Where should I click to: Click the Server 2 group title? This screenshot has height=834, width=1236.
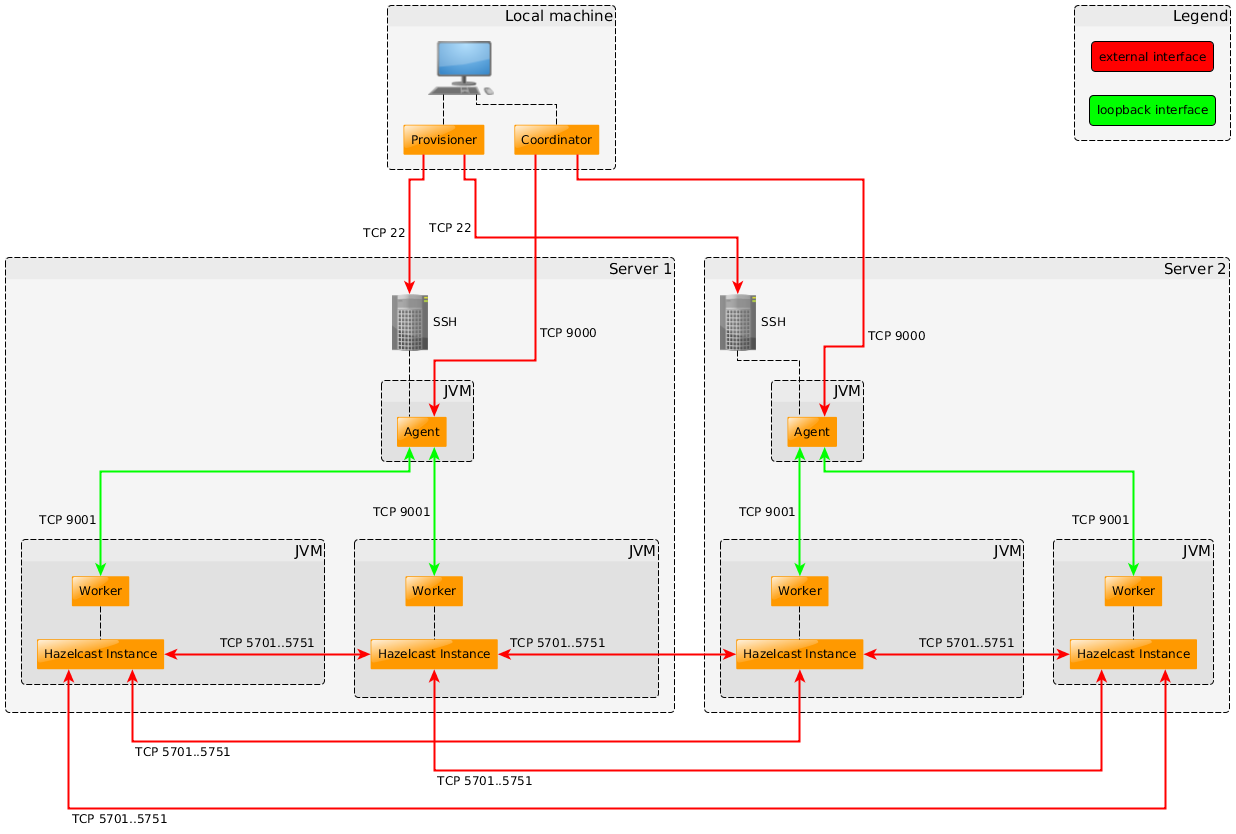coord(1195,269)
